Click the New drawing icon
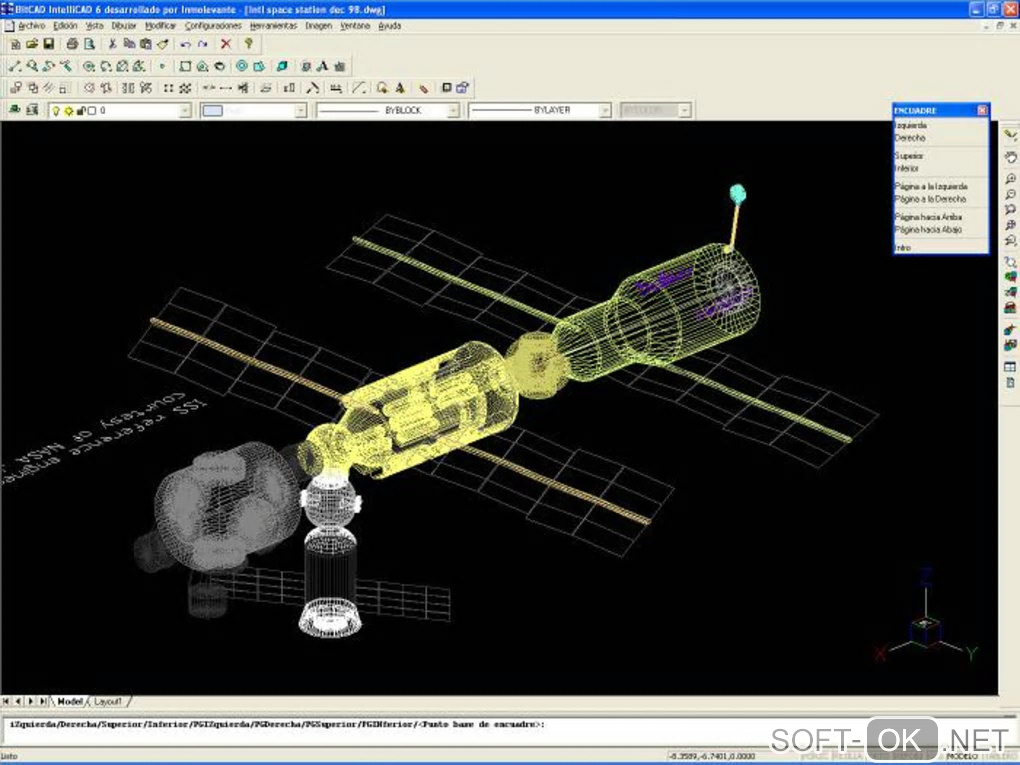Viewport: 1020px width, 765px height. [x=15, y=44]
